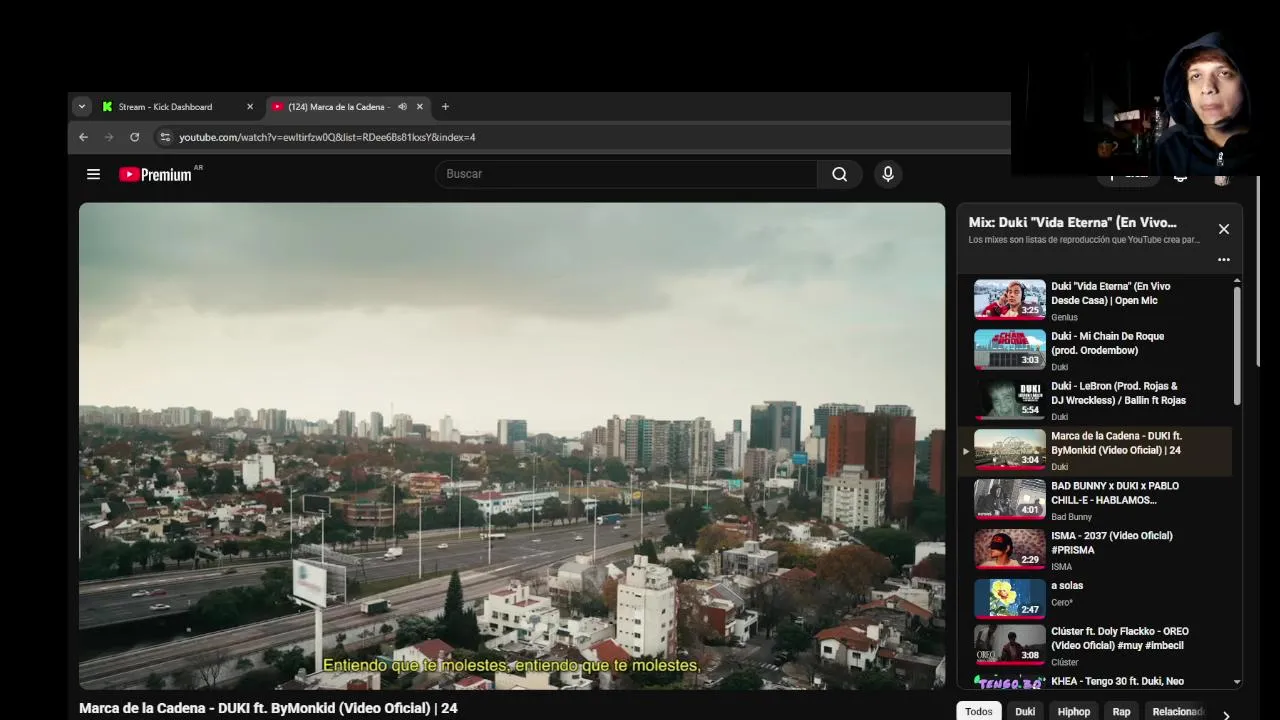The height and width of the screenshot is (720, 1280).
Task: Mute the tab via its speaker icon
Action: point(402,107)
